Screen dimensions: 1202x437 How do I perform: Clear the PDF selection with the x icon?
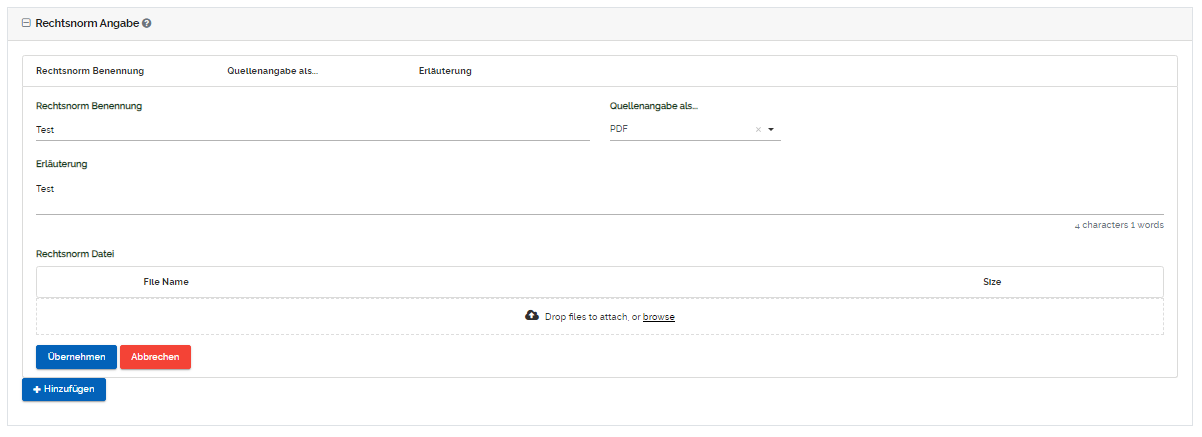[758, 129]
